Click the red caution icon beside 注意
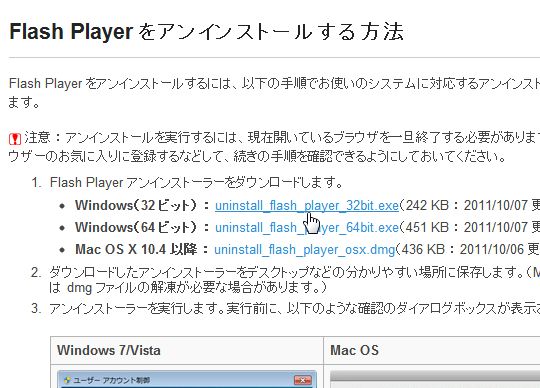Screen dimensions: 540x388 pos(15,138)
